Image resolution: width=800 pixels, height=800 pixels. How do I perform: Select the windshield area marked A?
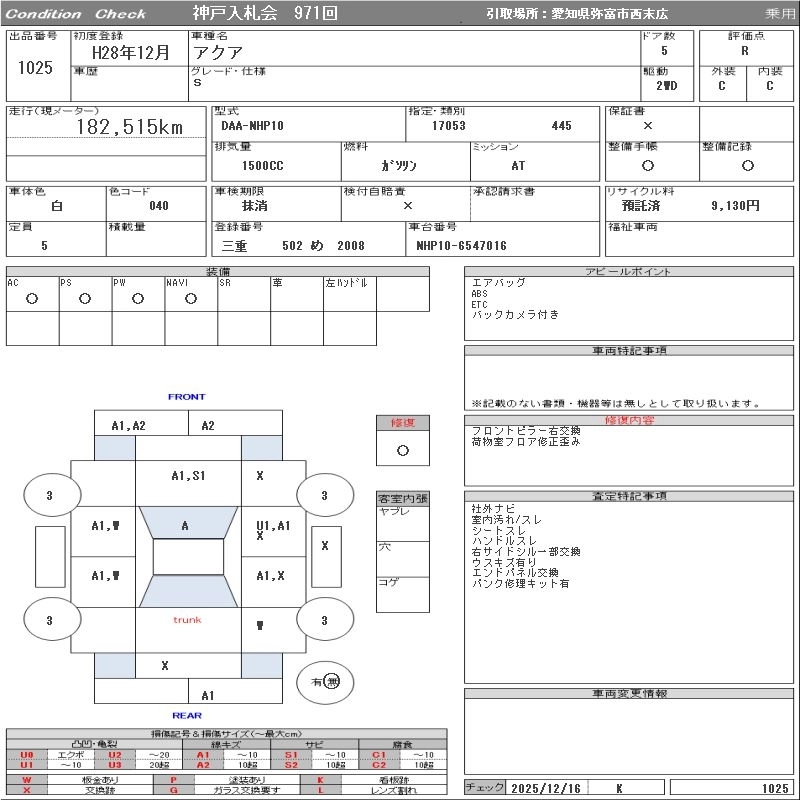coord(185,525)
